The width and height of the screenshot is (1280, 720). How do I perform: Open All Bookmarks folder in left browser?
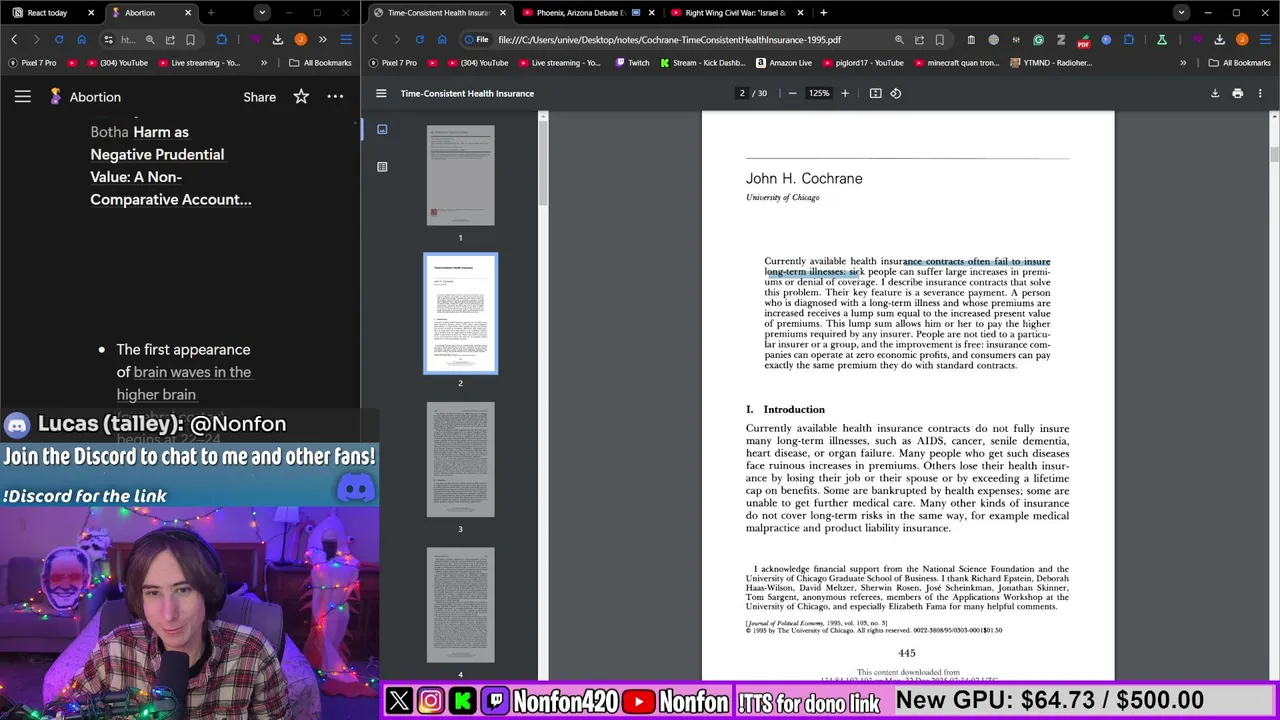(320, 63)
